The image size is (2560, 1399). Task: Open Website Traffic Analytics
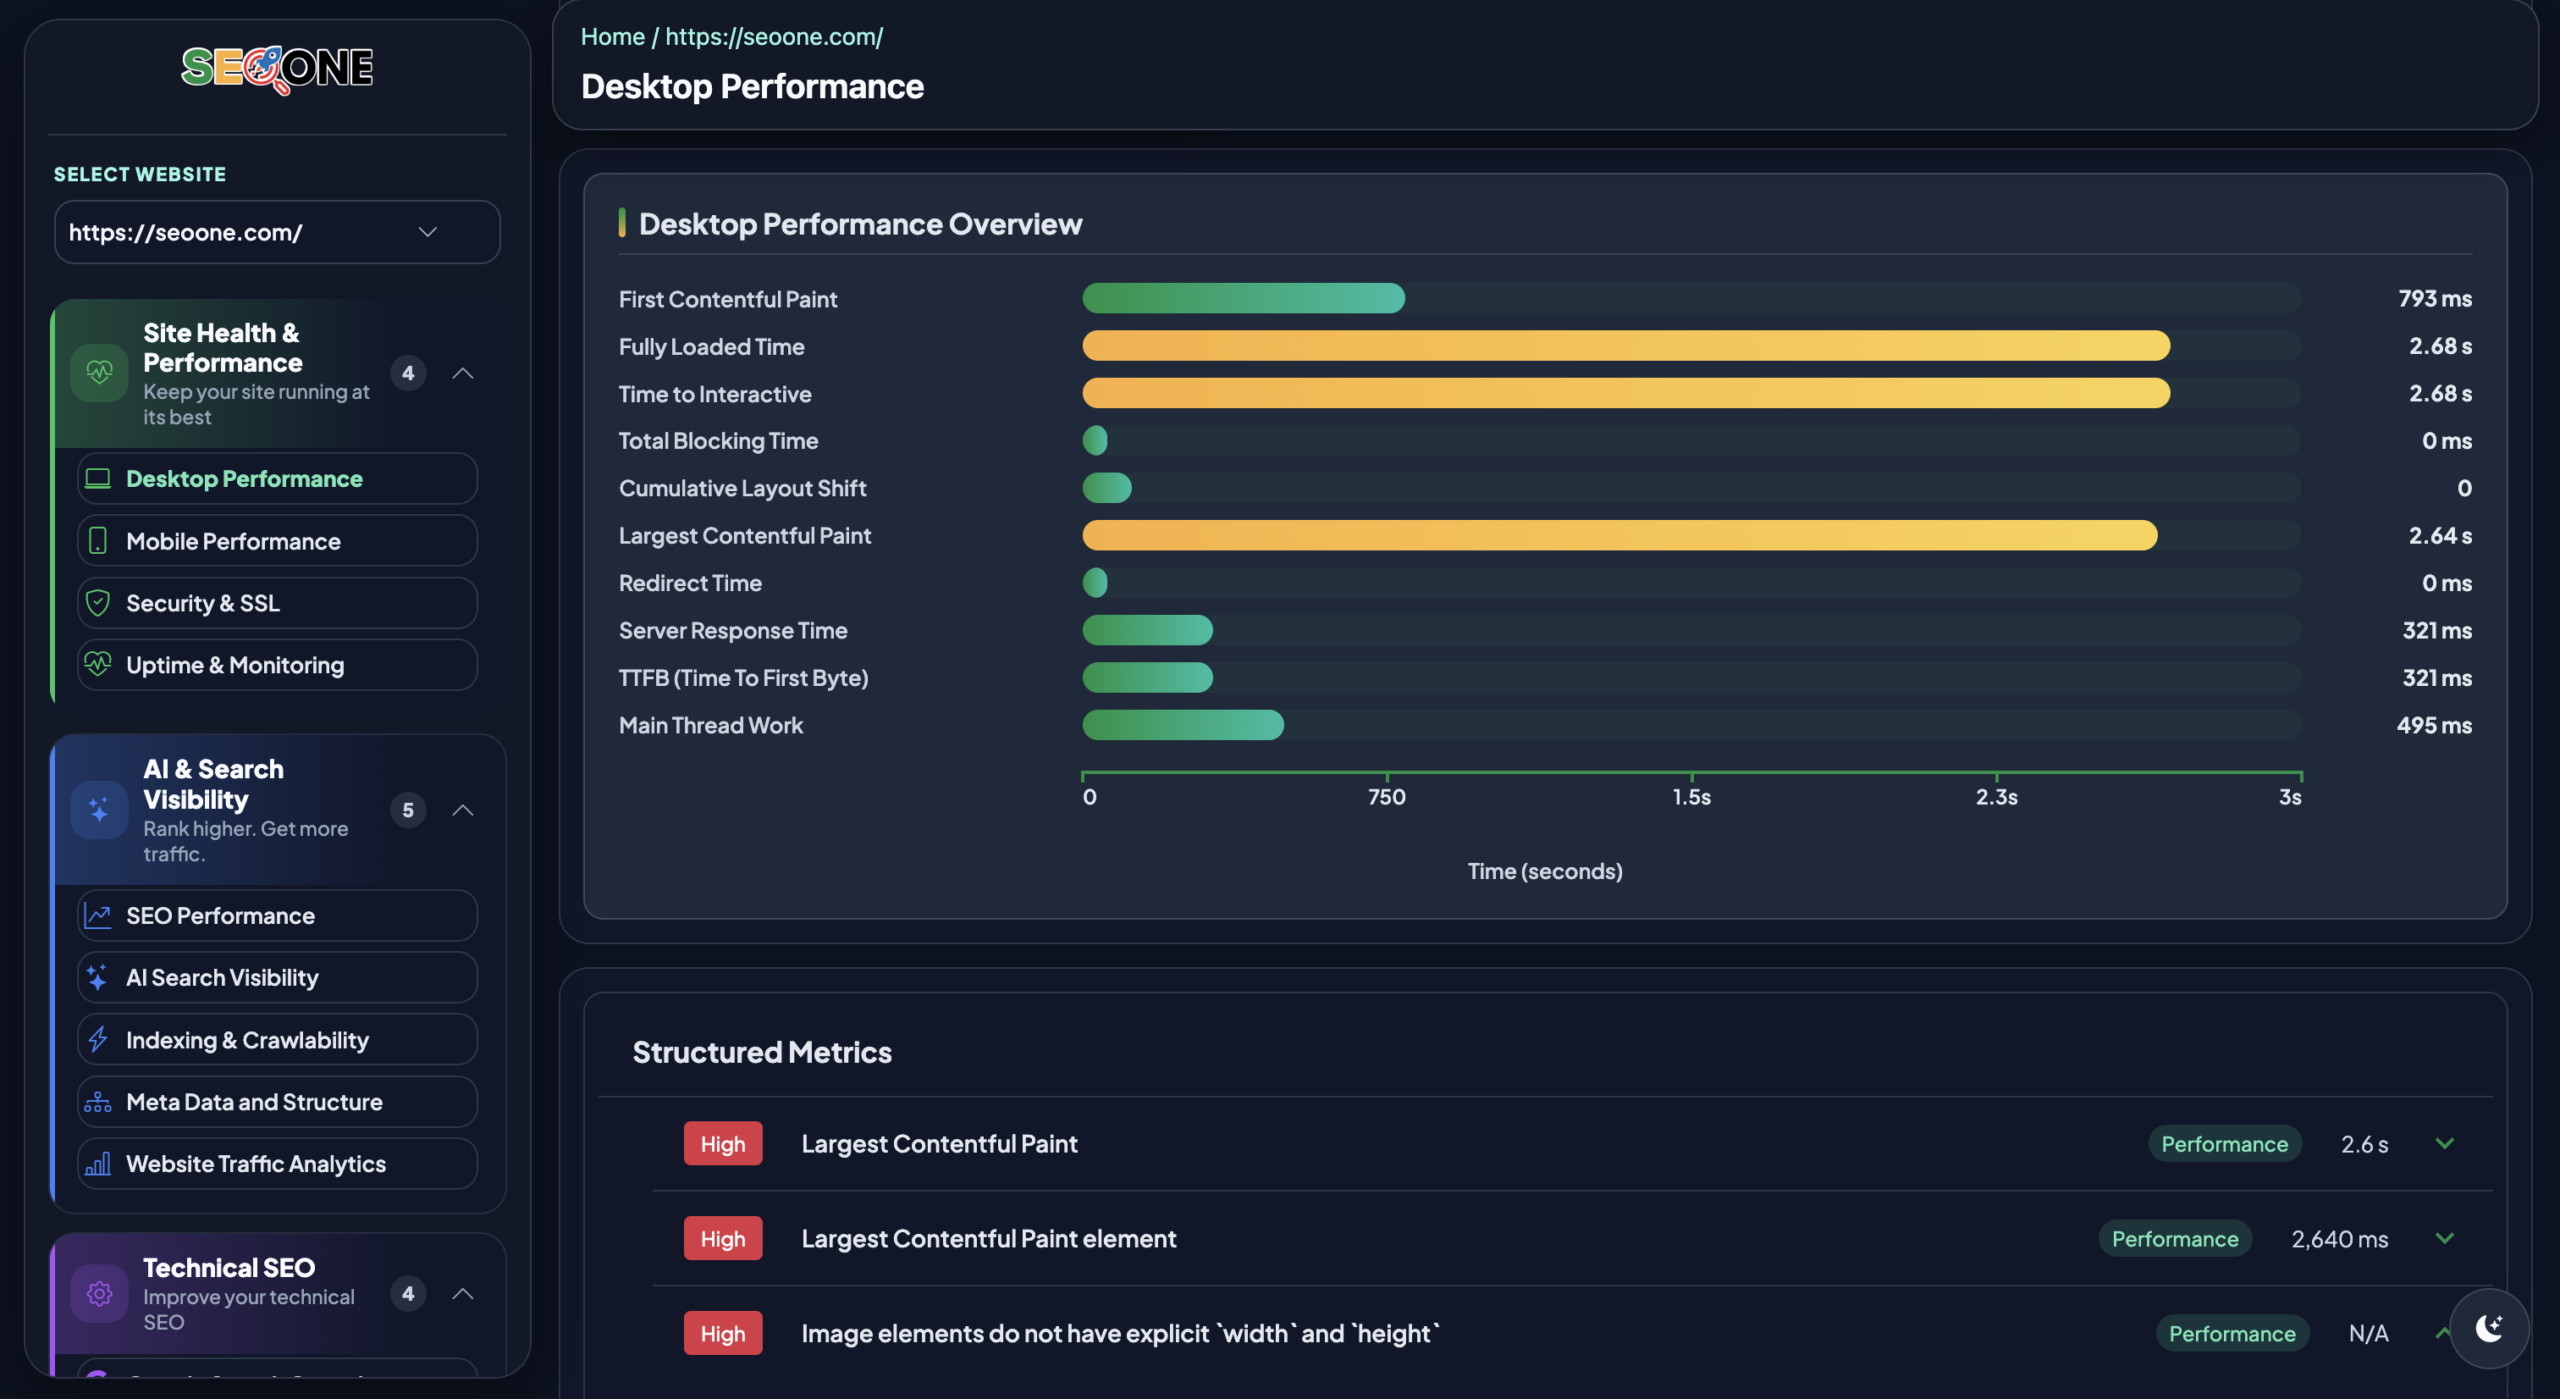[277, 1164]
